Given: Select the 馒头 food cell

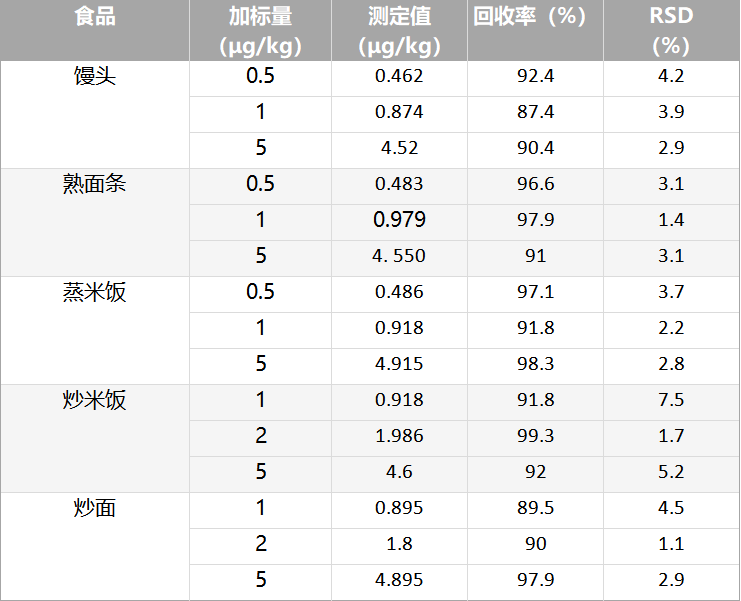Looking at the screenshot, I should point(95,76).
